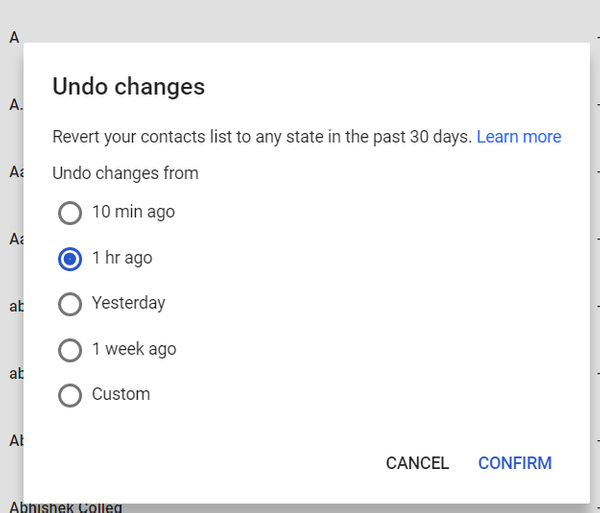Click the "Revert your contacts list" description

coord(261,137)
